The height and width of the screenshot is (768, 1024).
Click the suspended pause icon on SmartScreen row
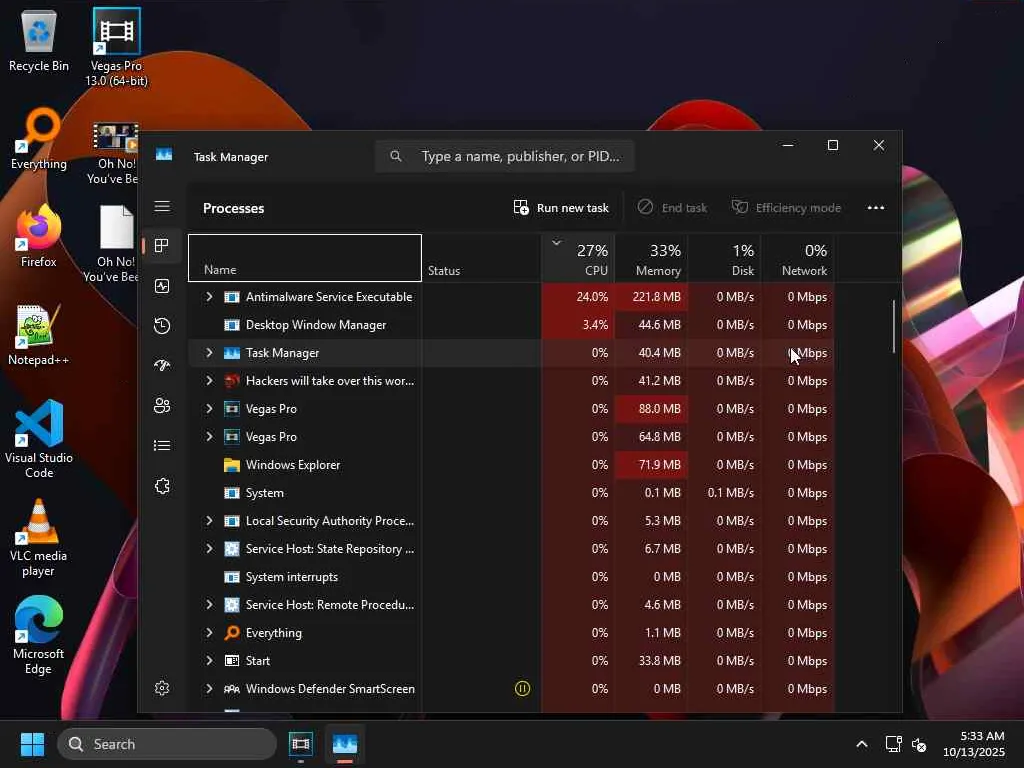522,688
